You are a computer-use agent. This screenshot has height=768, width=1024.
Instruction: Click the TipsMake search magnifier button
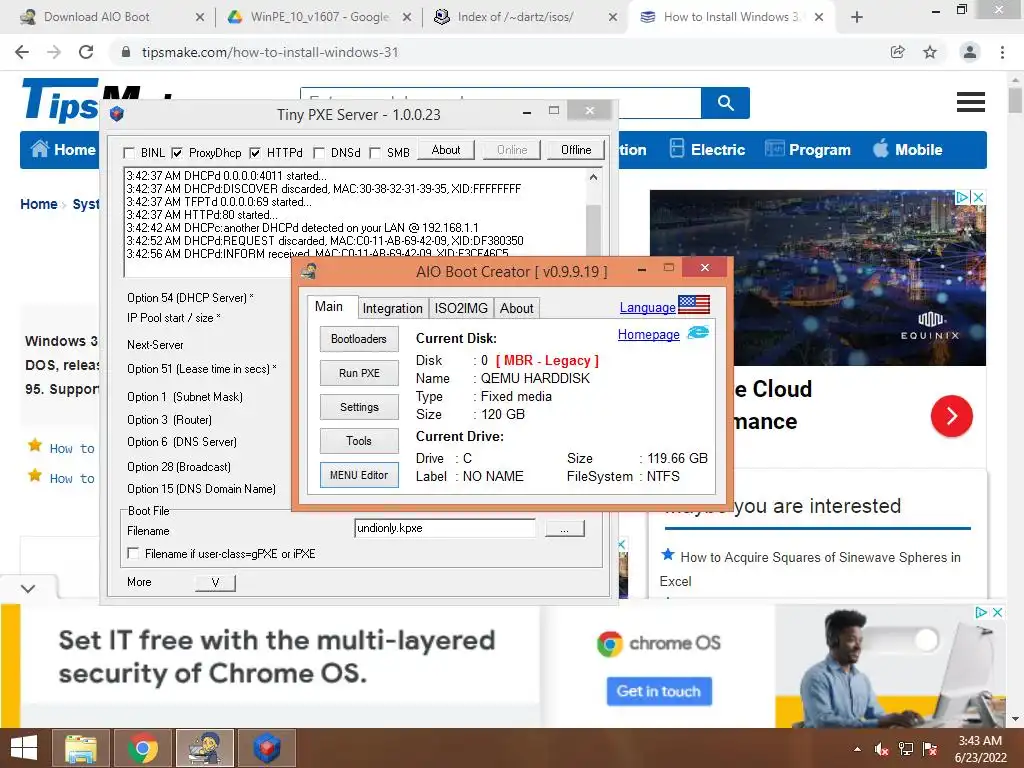click(726, 103)
